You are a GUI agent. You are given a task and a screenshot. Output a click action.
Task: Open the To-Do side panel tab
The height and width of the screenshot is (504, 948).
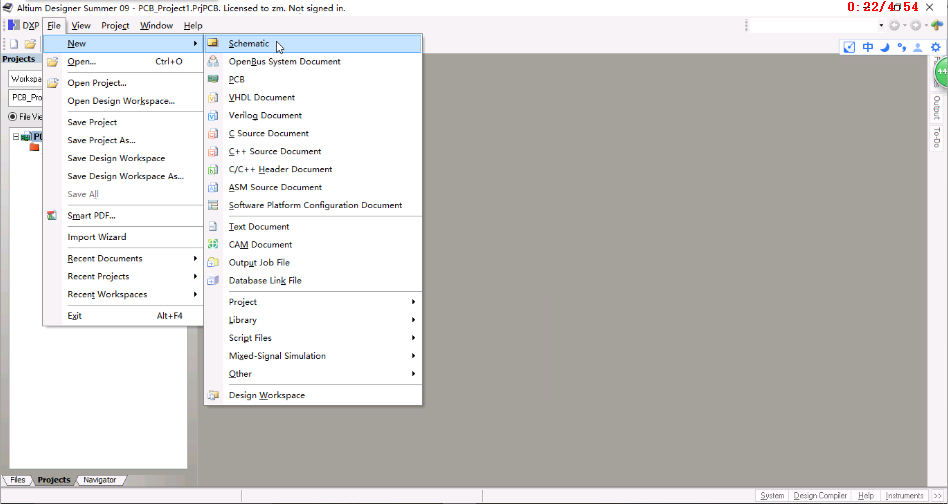[937, 137]
